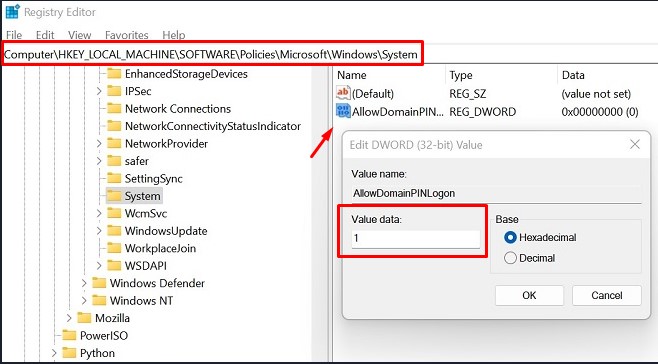Expand the NetworkProvider key
658x364 pixels.
99,144
